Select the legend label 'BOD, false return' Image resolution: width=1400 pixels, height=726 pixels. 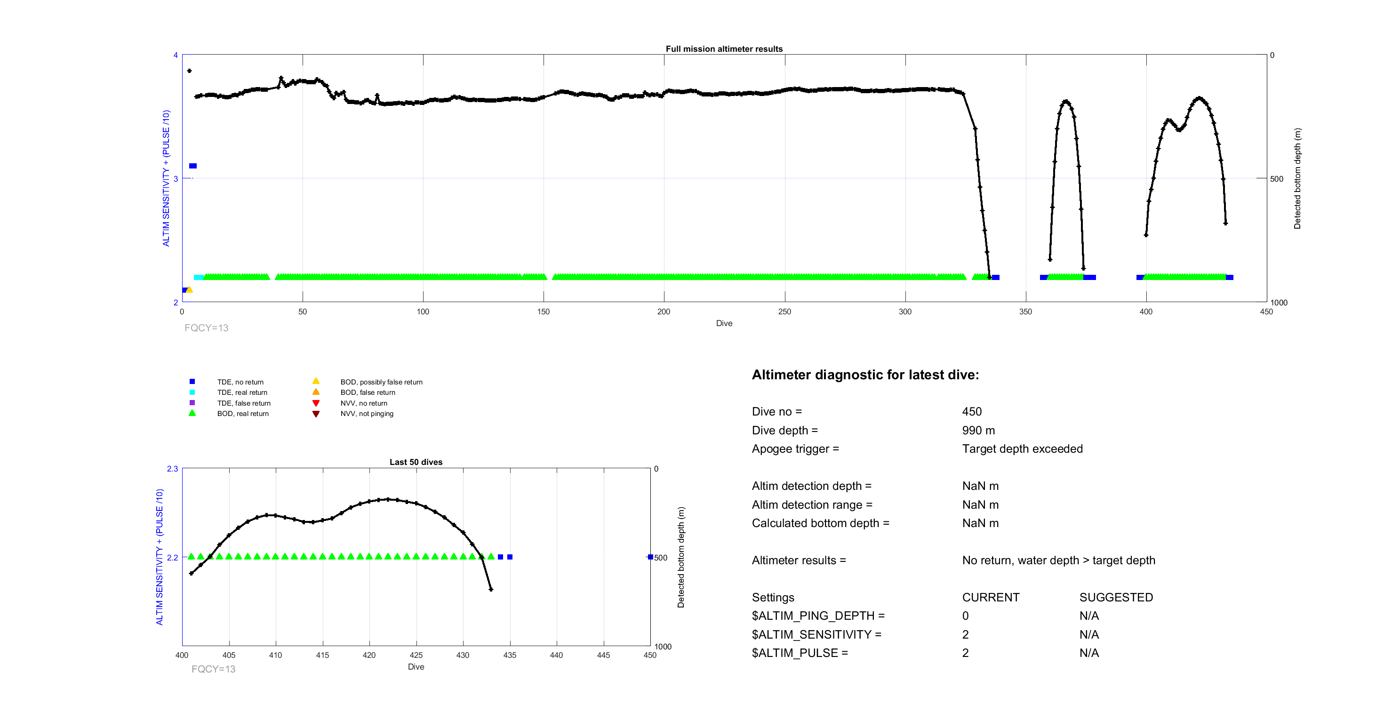(367, 393)
